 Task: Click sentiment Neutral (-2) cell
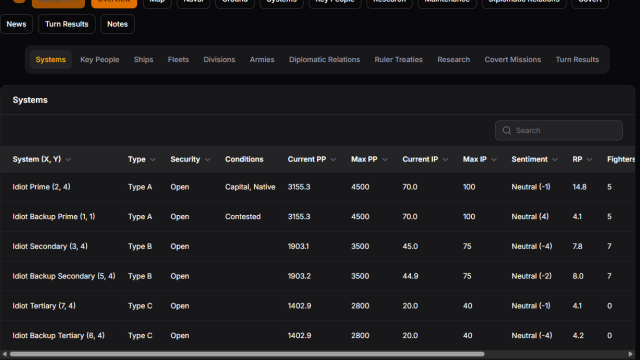tap(531, 276)
